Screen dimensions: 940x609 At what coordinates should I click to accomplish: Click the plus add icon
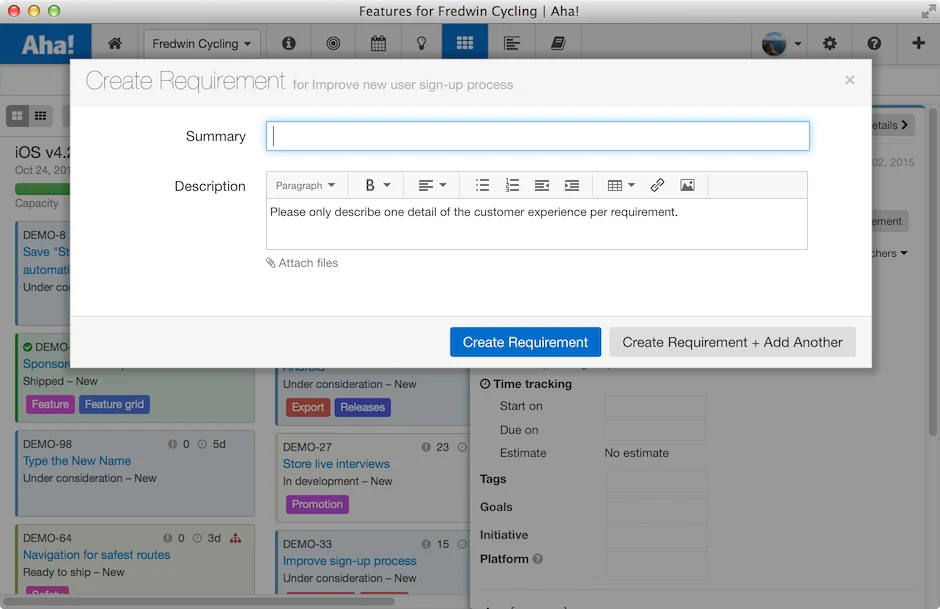tap(918, 43)
